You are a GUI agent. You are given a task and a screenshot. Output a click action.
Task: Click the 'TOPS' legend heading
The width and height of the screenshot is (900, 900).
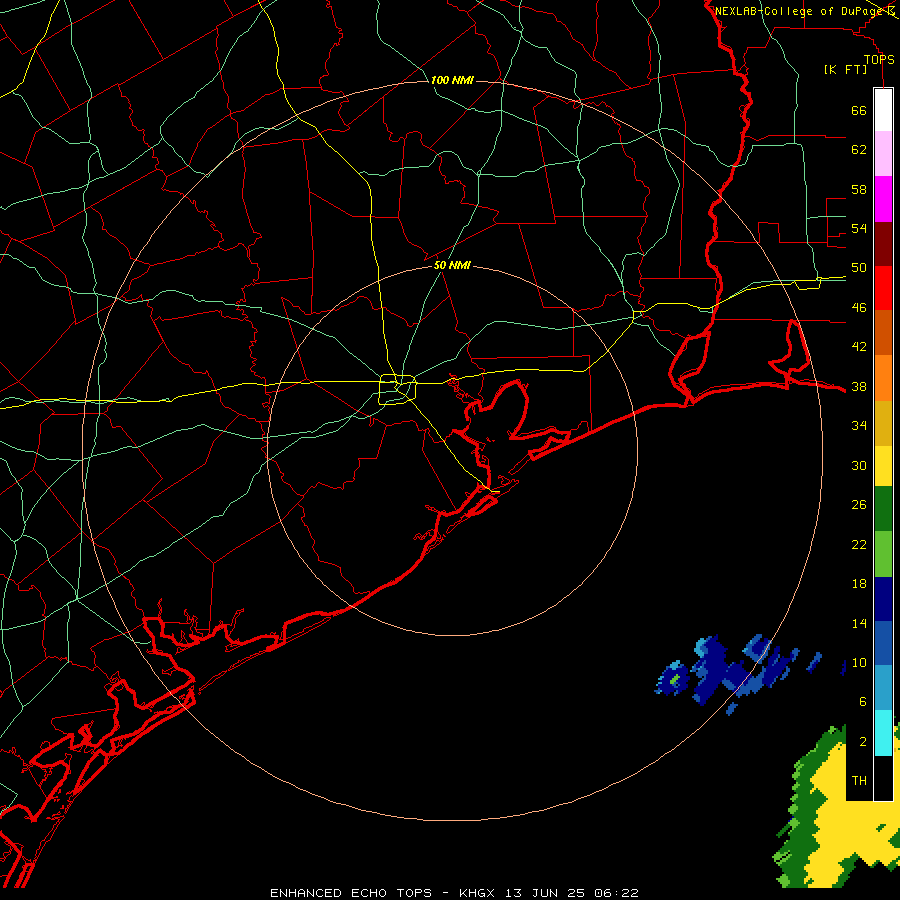(879, 59)
